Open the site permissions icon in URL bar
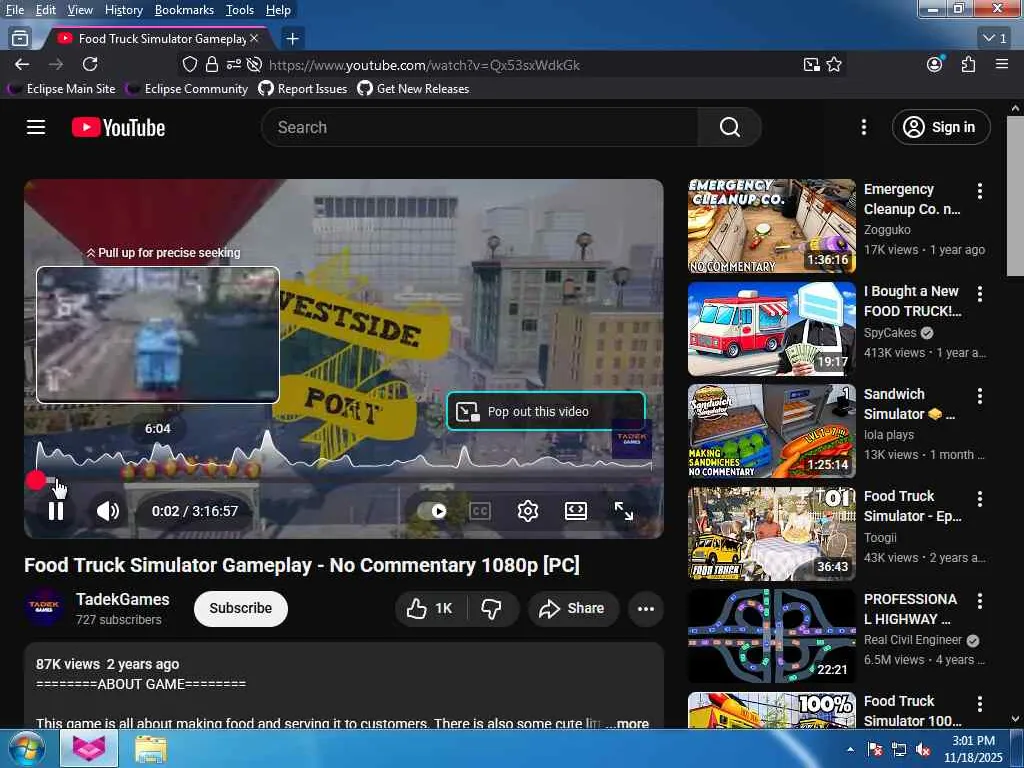1024x768 pixels. click(x=233, y=64)
